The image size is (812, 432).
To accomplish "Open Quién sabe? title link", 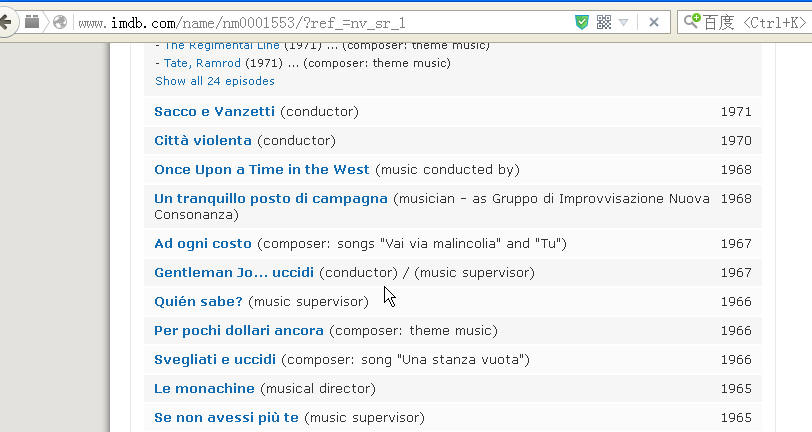I will point(198,301).
